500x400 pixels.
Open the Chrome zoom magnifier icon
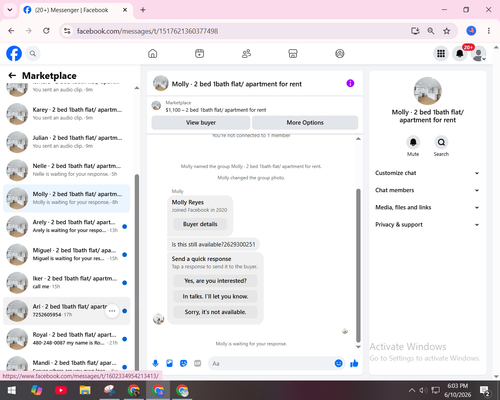pyautogui.click(x=431, y=31)
